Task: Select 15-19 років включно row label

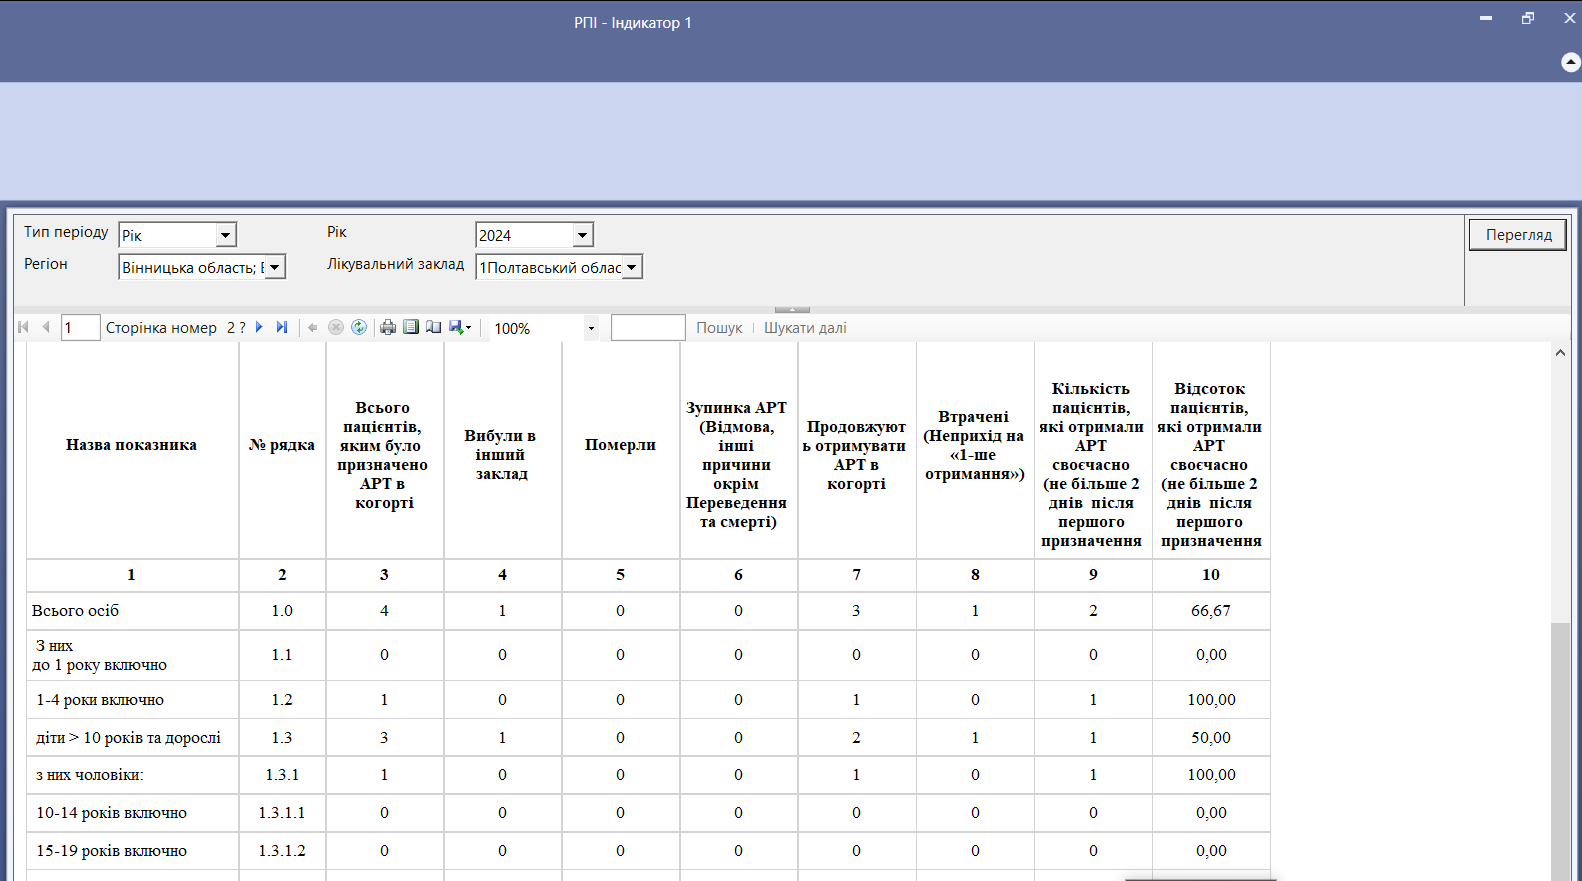Action: coord(111,851)
